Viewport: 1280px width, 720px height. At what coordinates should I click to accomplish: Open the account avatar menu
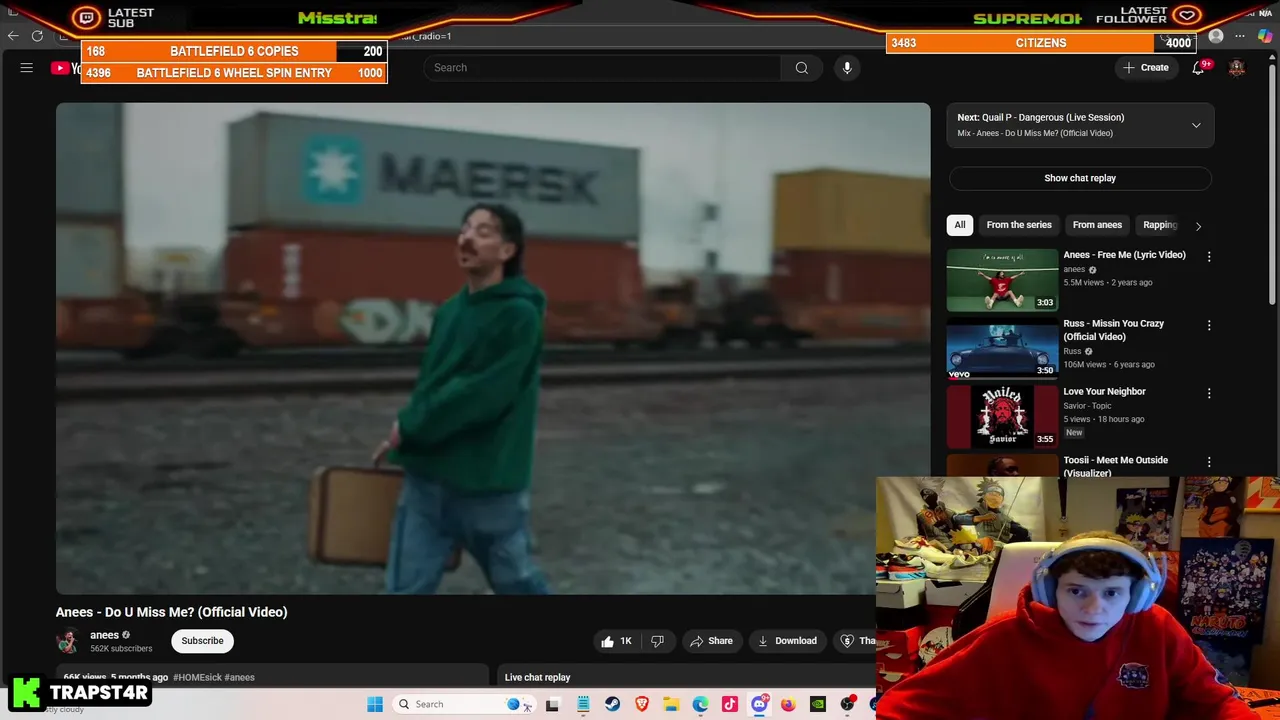[x=1237, y=68]
